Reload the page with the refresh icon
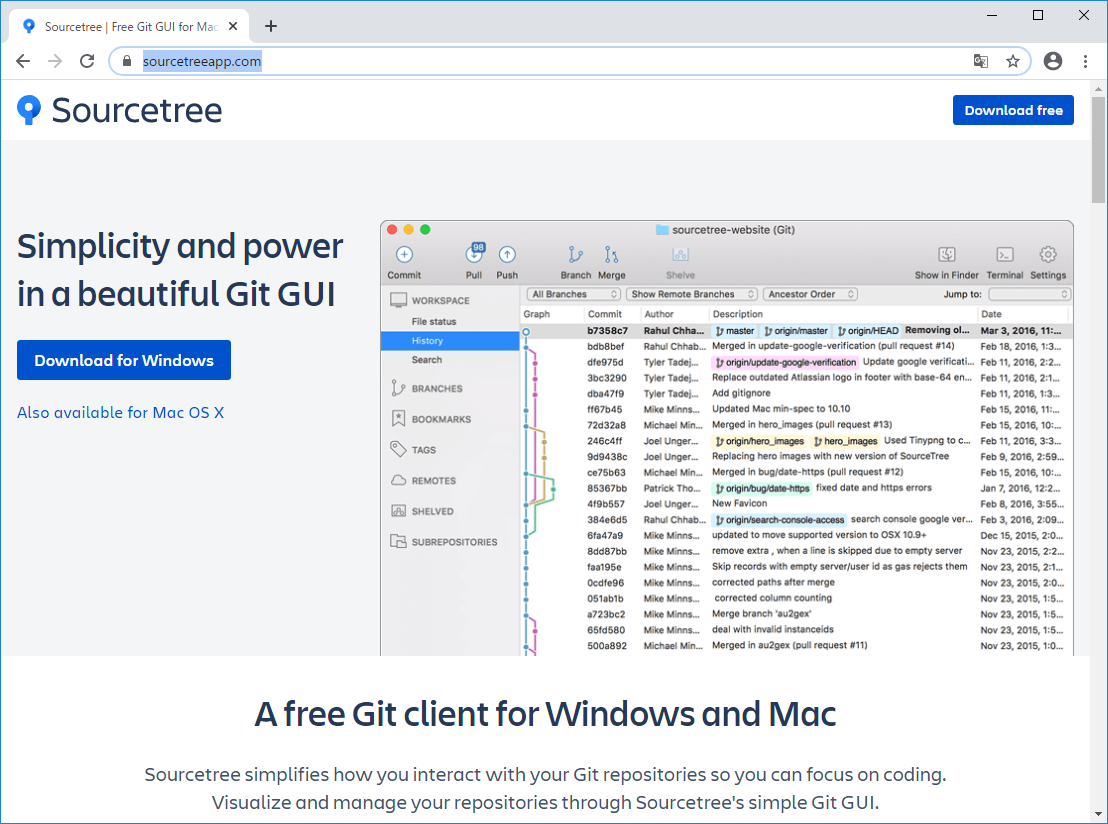1108x824 pixels. click(x=87, y=61)
